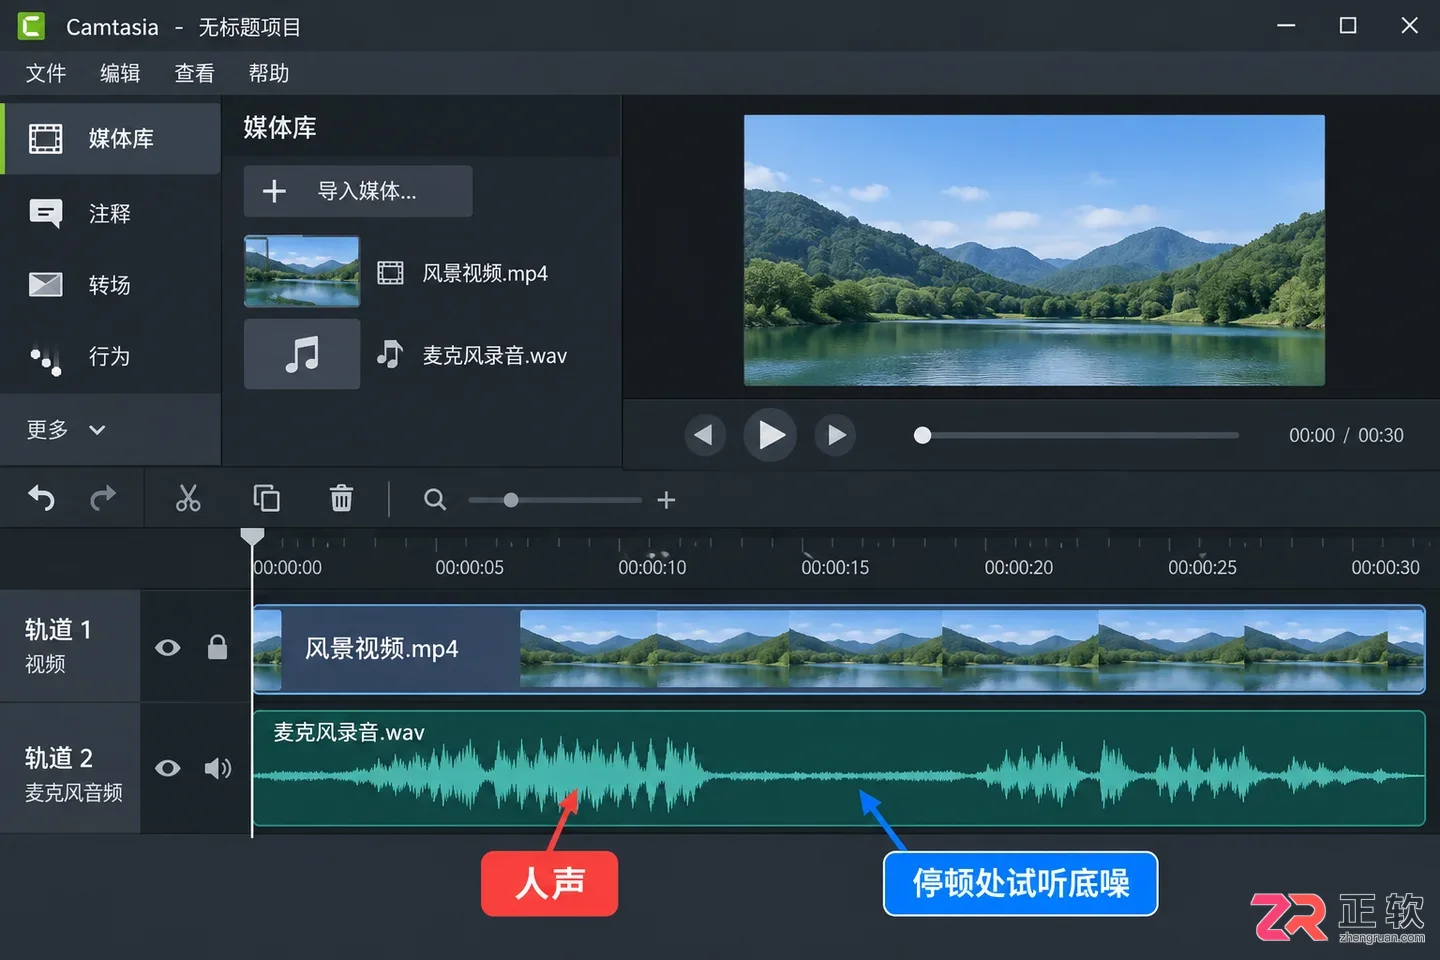1440x960 pixels.
Task: Open the 查看 menu
Action: (194, 73)
